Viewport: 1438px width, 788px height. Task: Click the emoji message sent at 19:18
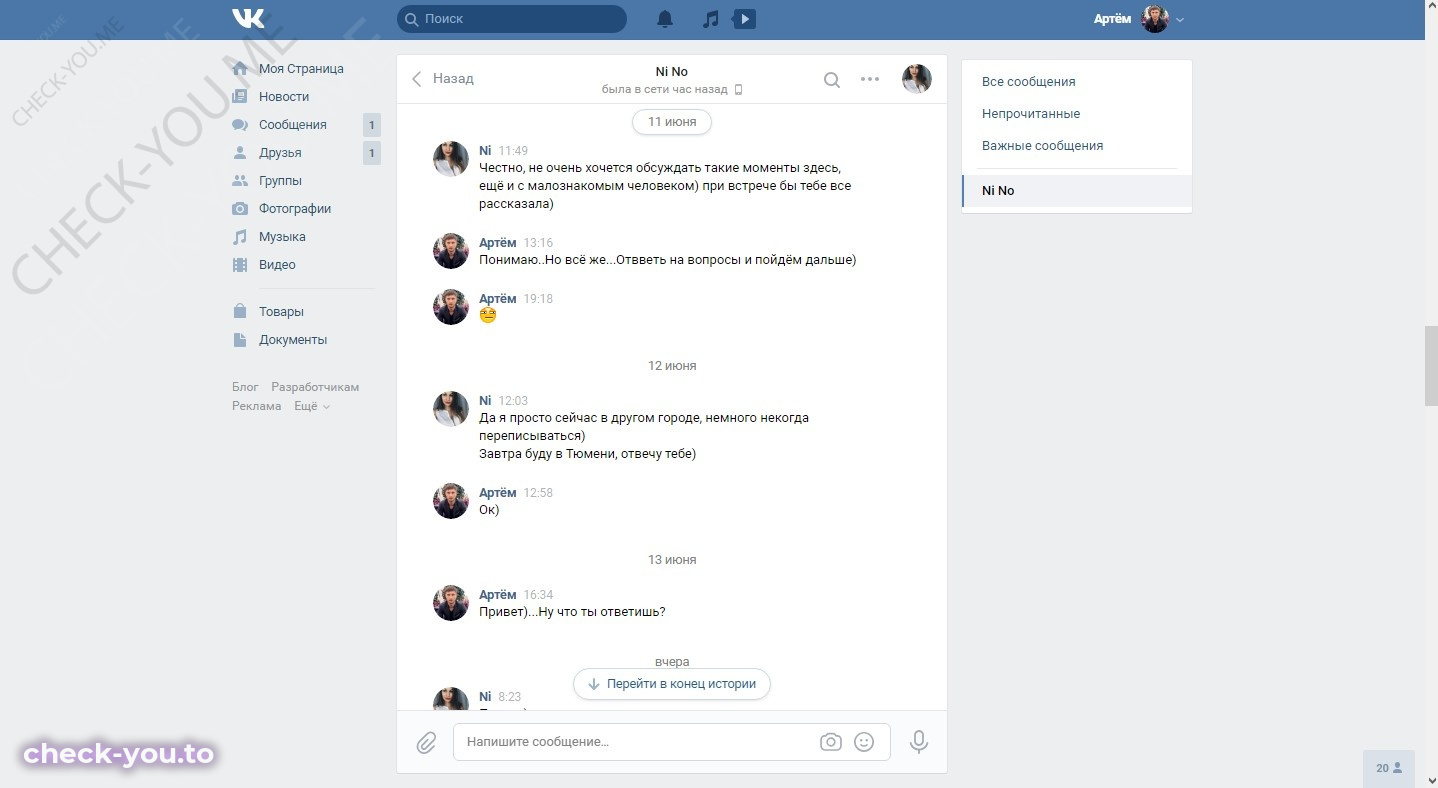click(x=488, y=315)
